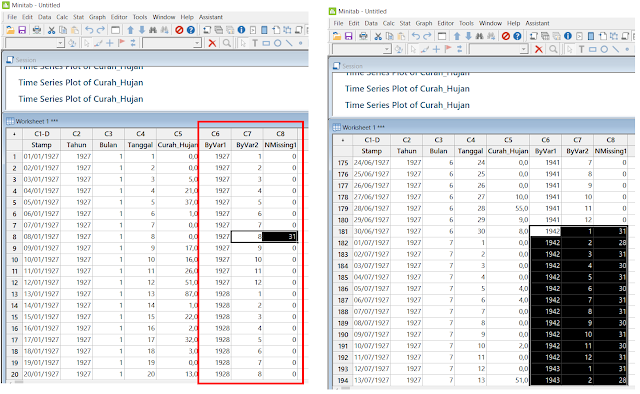
Task: Select row 8 header in left worksheet
Action: coord(14,237)
